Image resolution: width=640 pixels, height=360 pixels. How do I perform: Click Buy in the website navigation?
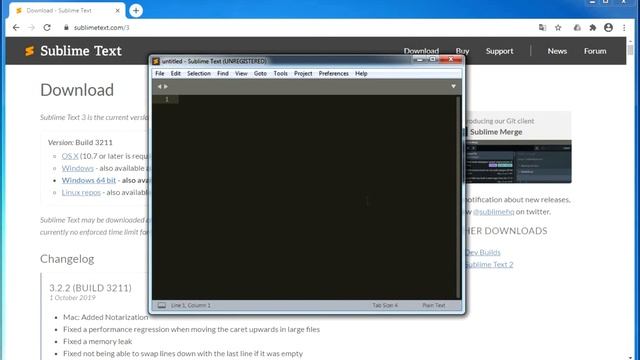[462, 51]
